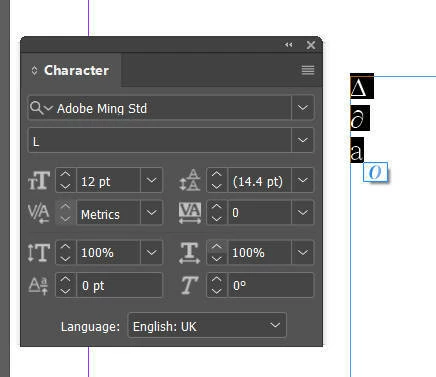This screenshot has width=436, height=377.
Task: Click the horizontal scale 100% field
Action: 260,252
